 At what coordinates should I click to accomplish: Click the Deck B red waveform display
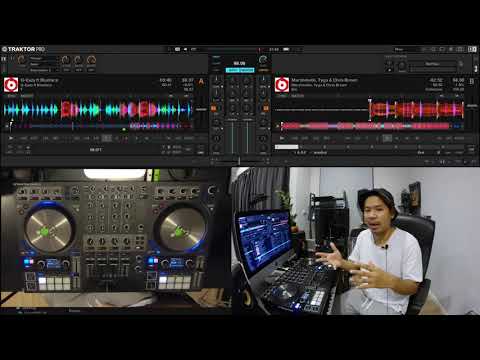click(x=368, y=110)
